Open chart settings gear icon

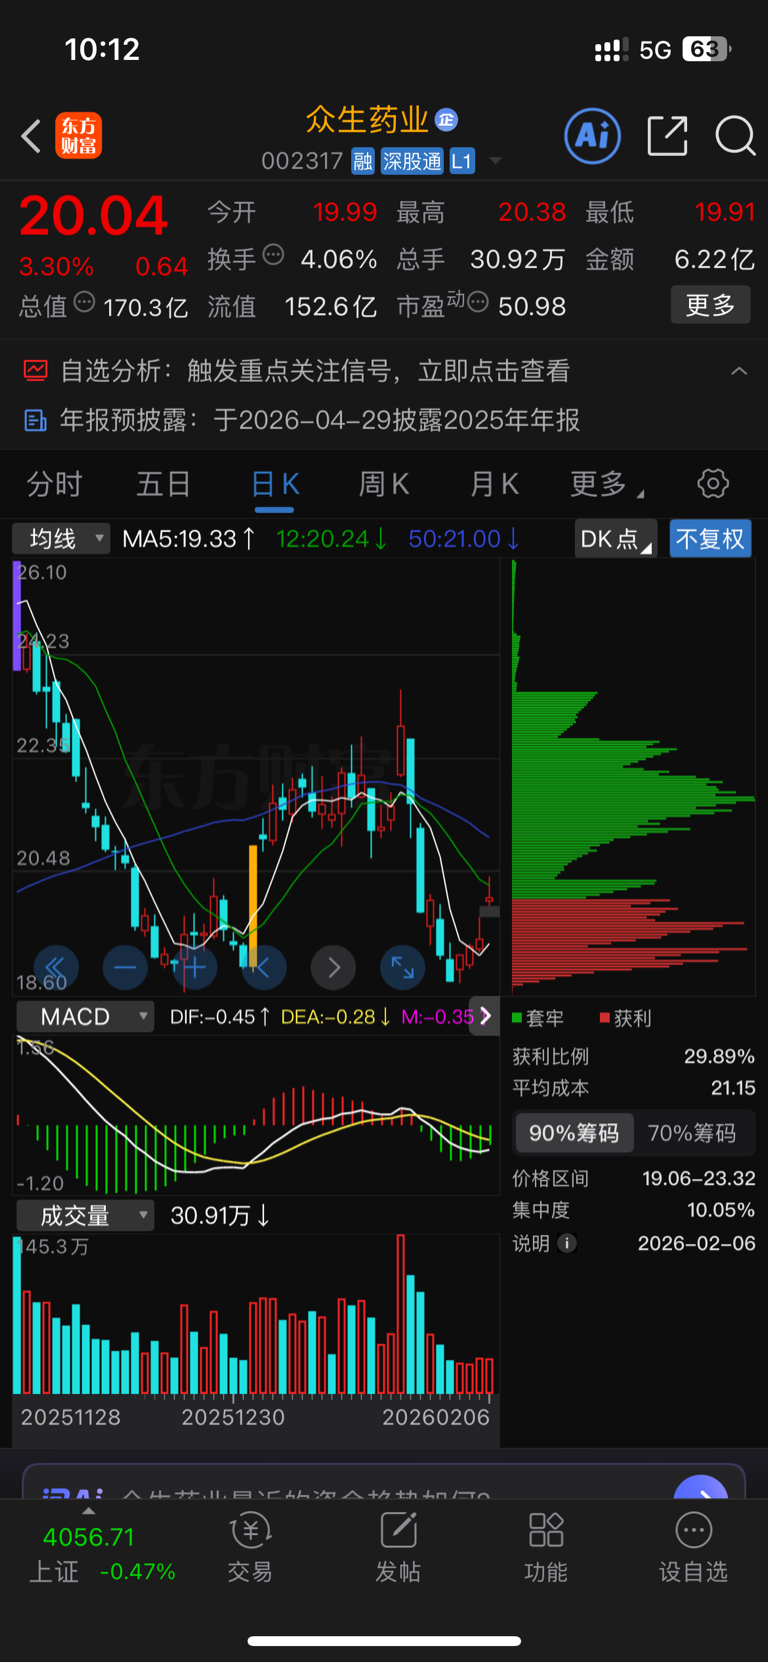coord(713,484)
